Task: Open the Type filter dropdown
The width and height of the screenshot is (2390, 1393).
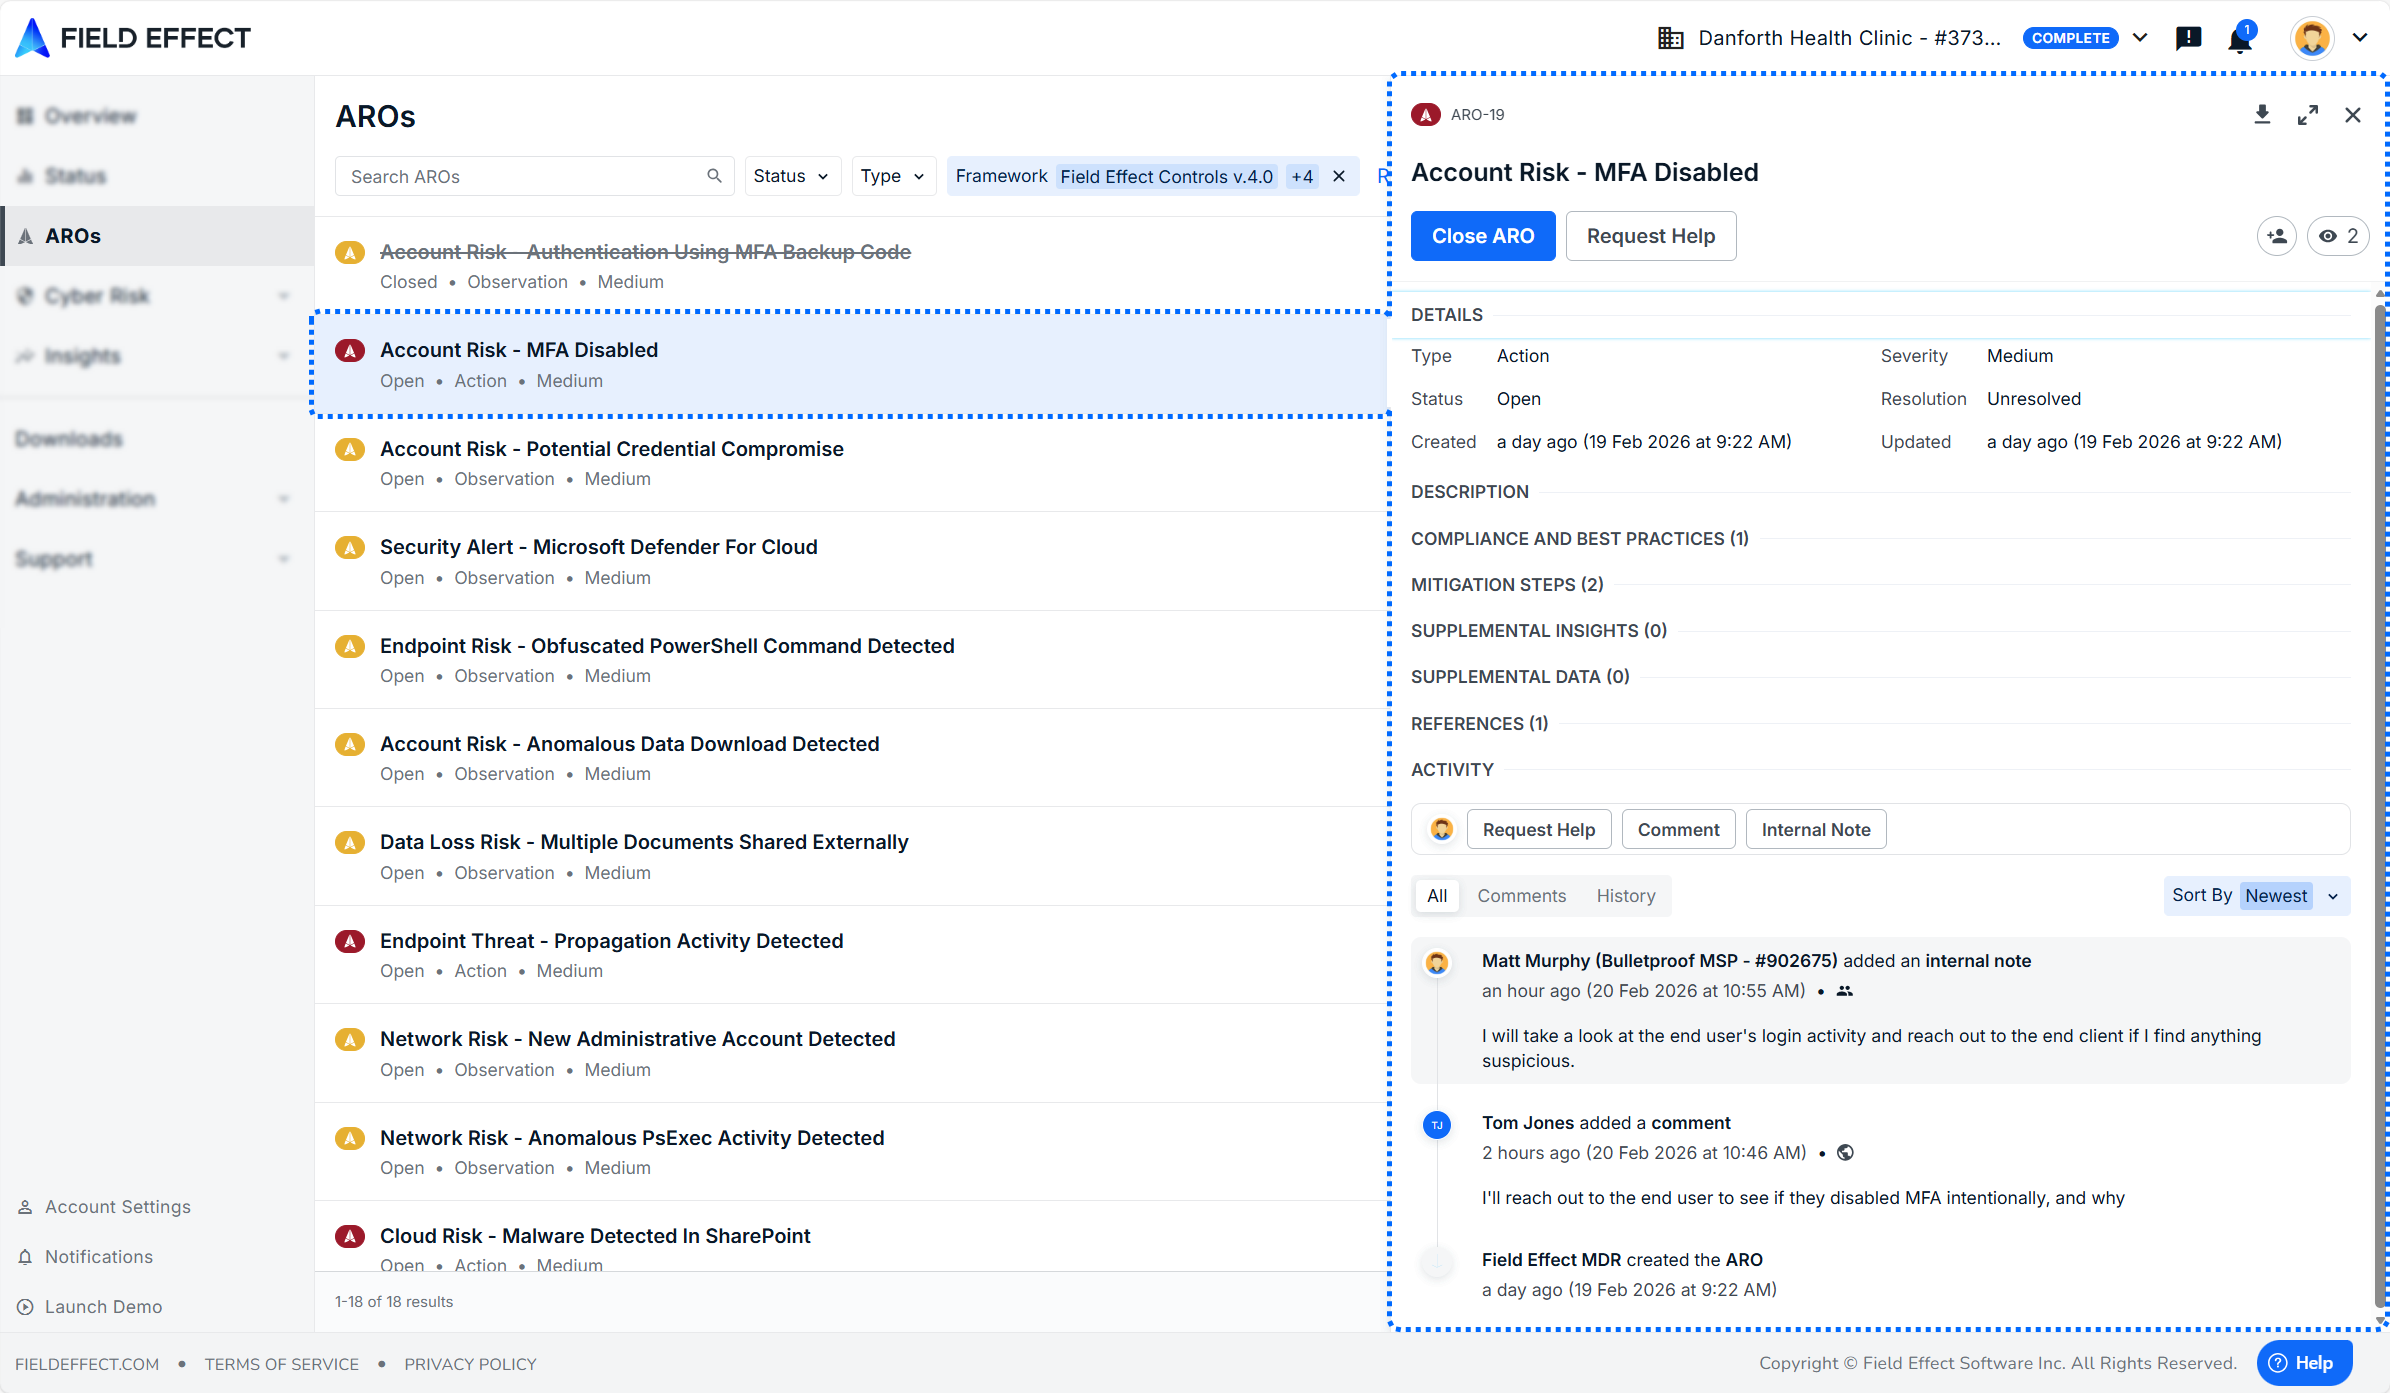Action: click(x=892, y=176)
